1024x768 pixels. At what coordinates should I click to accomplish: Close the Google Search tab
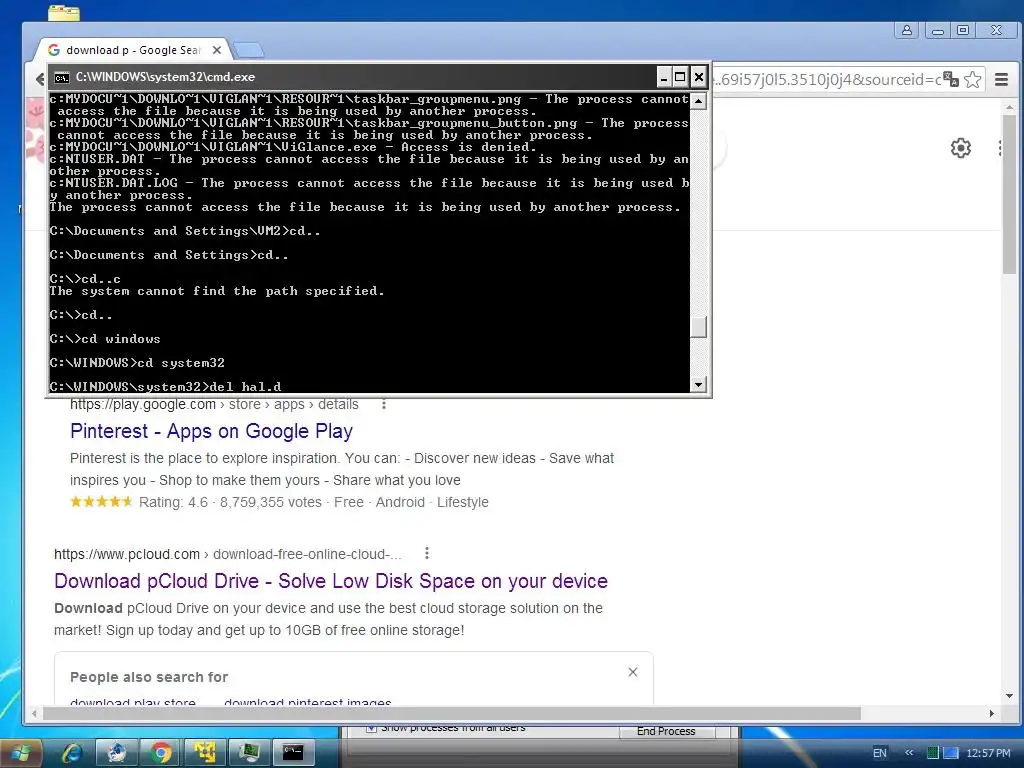pyautogui.click(x=217, y=50)
